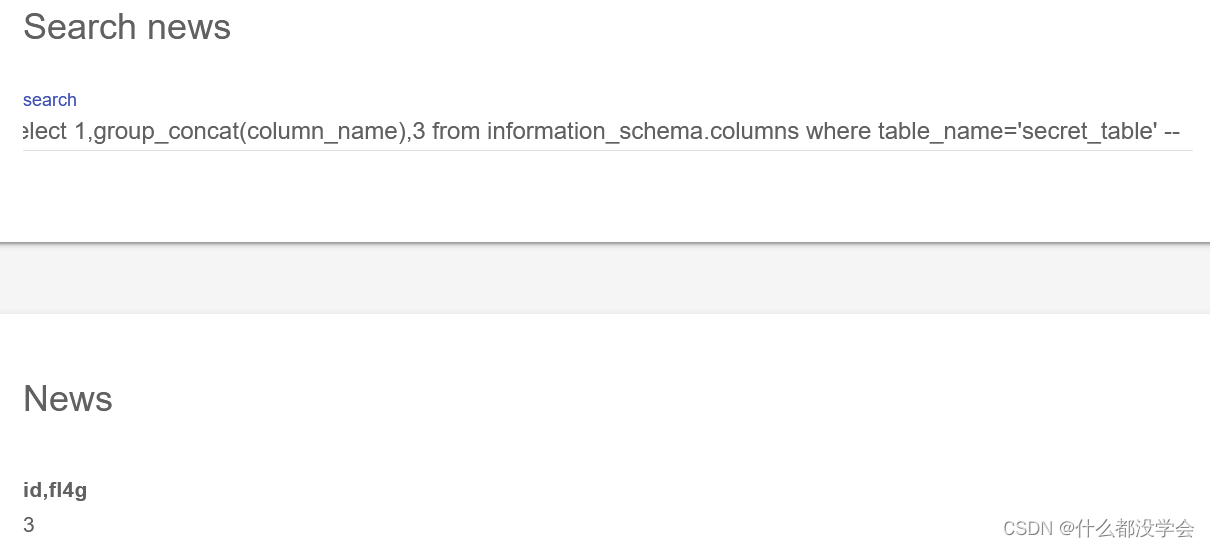Screen dimensions: 1210x547
Task: Place cursor on group_concat(column_name) in the query
Action: pyautogui.click(x=248, y=131)
